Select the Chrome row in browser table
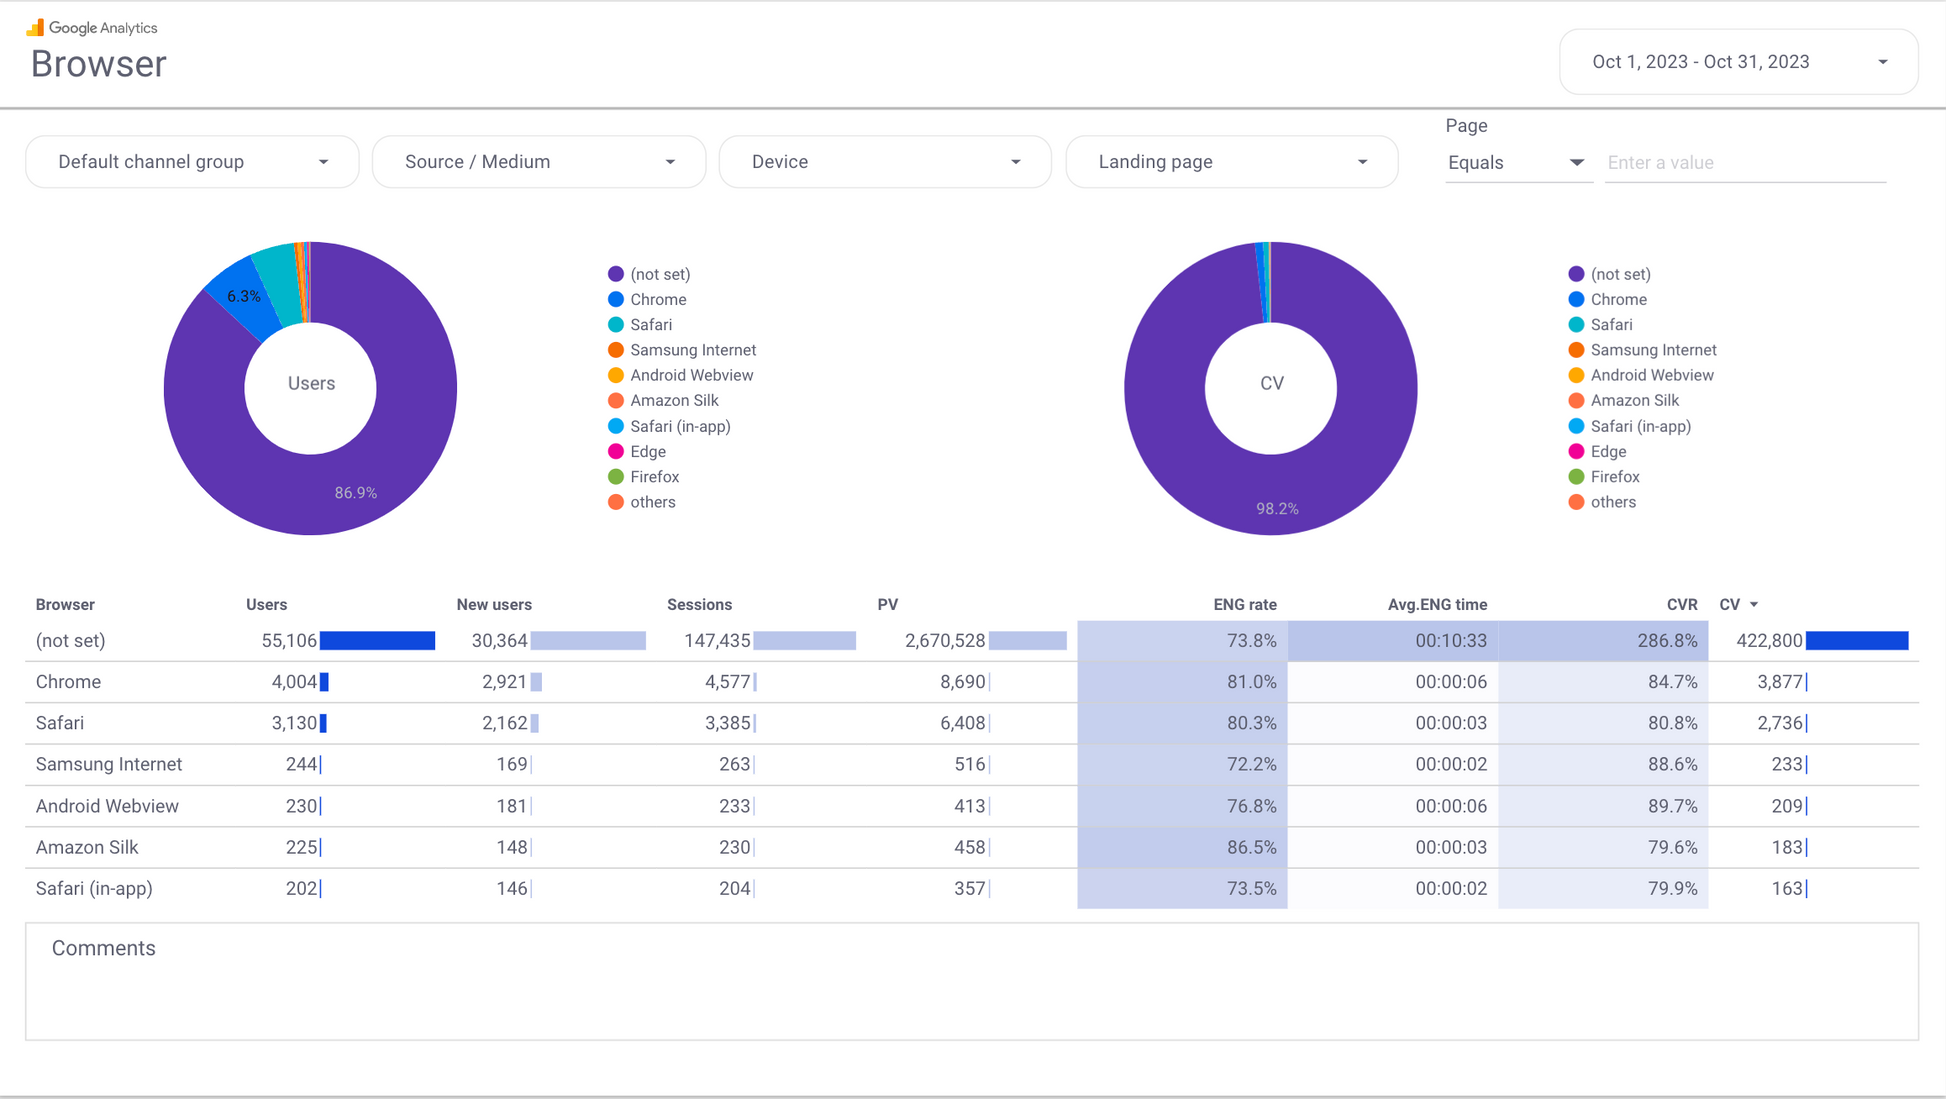This screenshot has width=1946, height=1099. pos(68,682)
